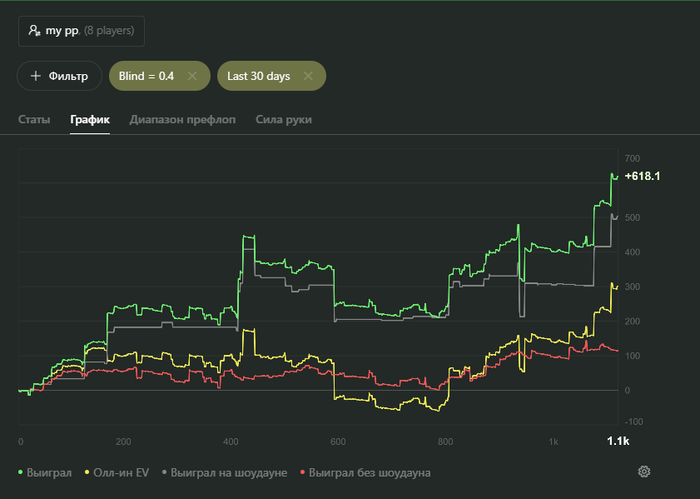Viewport: 700px width, 499px height.
Task: Click the +618.1 total value label
Action: tap(642, 176)
